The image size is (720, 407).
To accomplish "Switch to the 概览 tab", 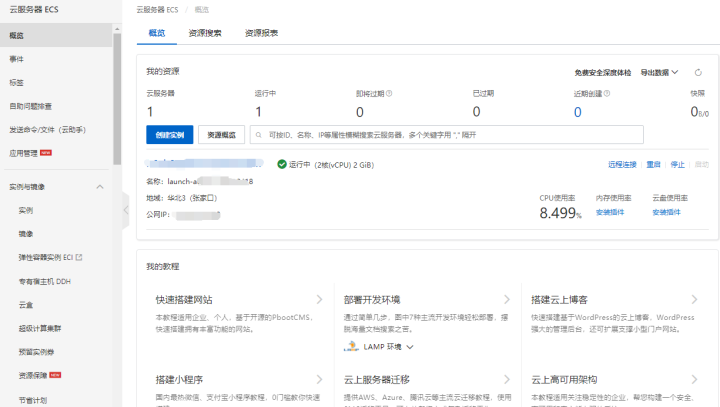I will (x=157, y=33).
